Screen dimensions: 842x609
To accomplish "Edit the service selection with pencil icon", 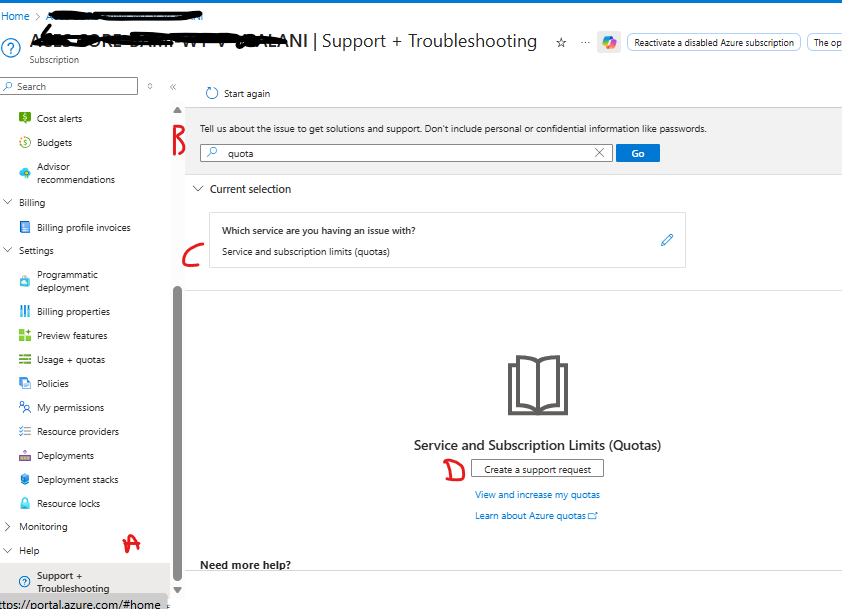I will (x=667, y=240).
